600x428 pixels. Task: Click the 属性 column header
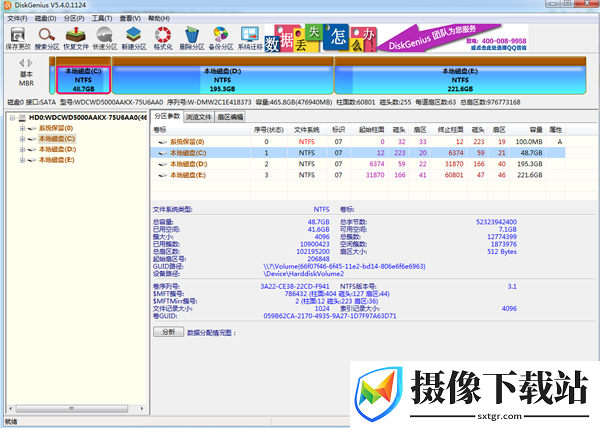[x=556, y=130]
